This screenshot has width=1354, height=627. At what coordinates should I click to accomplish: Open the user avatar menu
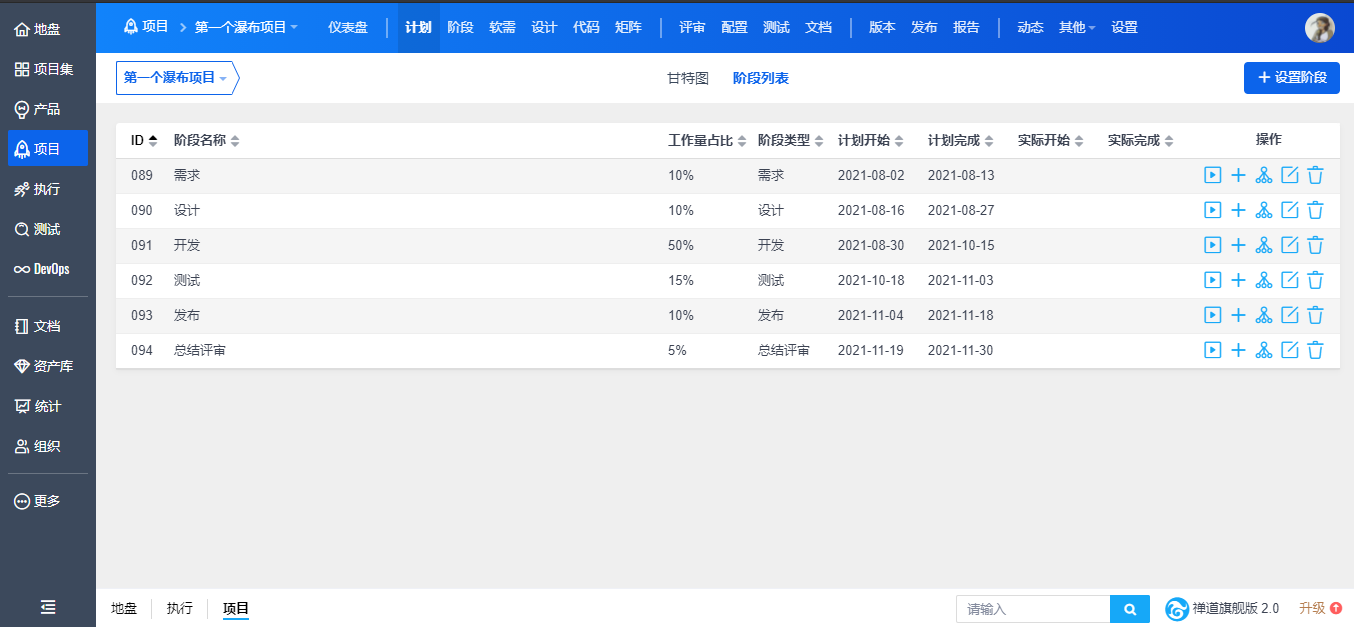tap(1319, 27)
